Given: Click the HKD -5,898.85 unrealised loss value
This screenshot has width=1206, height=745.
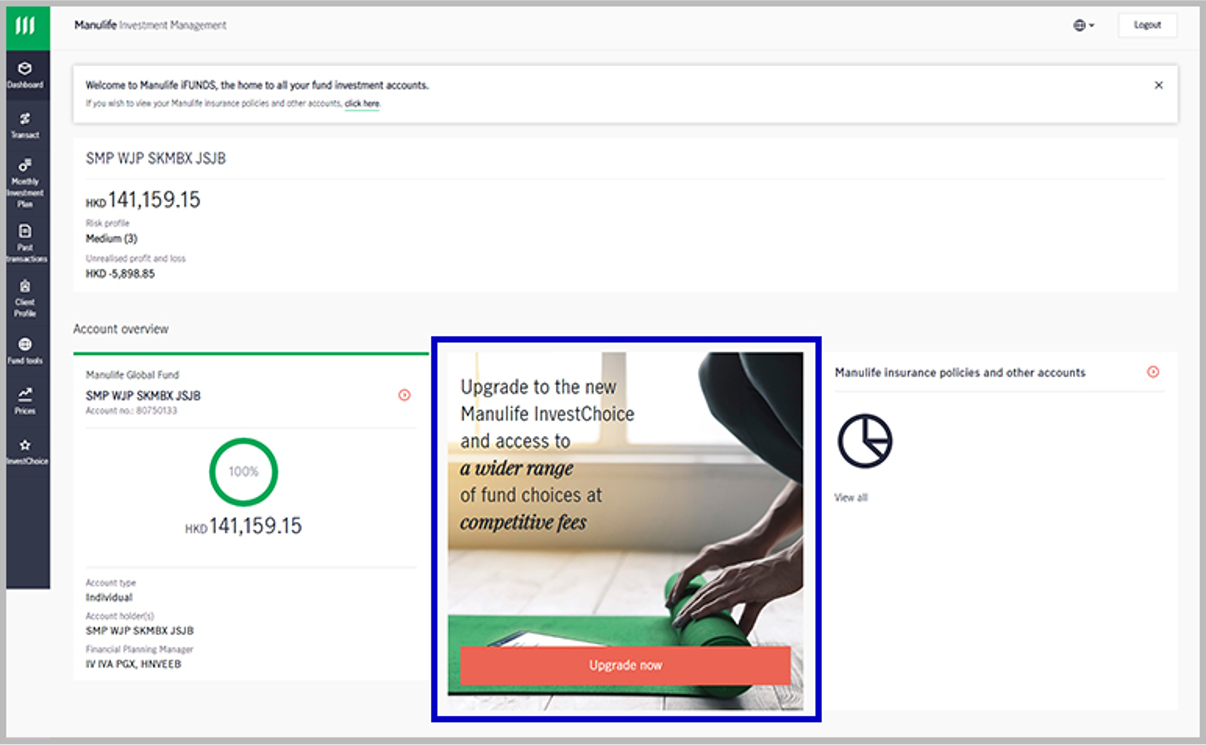Looking at the screenshot, I should pos(120,273).
